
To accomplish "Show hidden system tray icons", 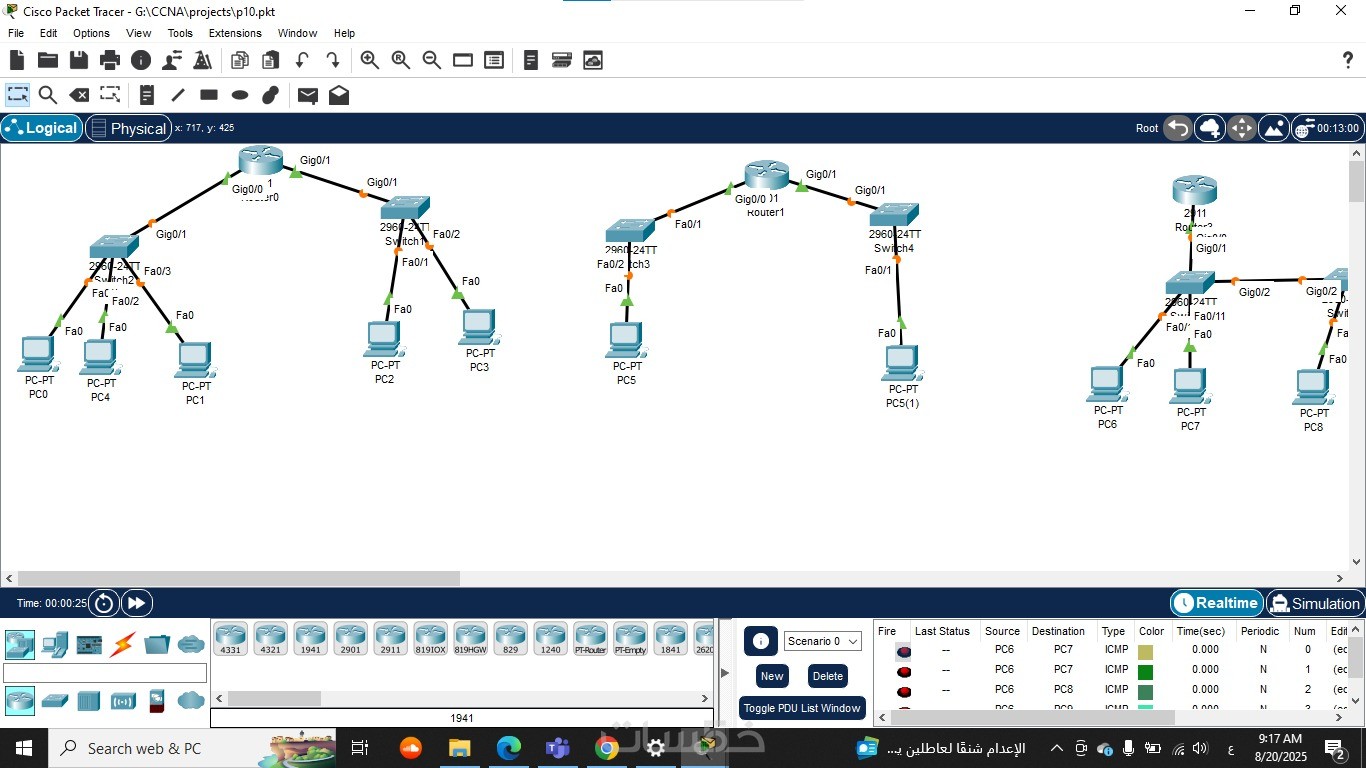I will [x=1056, y=748].
